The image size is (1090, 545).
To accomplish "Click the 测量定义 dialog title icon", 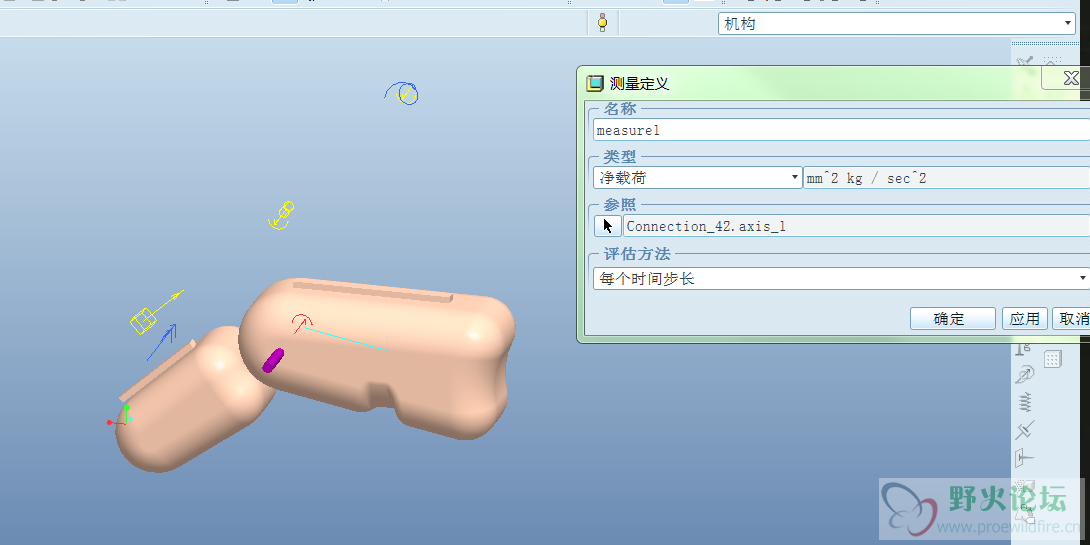I will click(594, 83).
